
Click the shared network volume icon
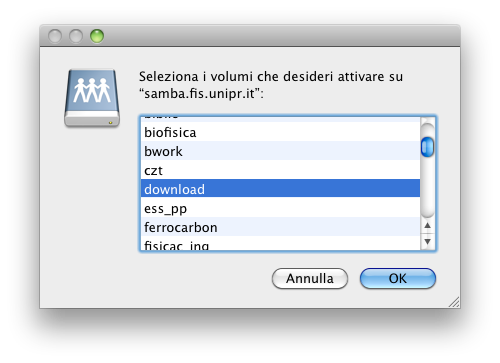coord(92,98)
